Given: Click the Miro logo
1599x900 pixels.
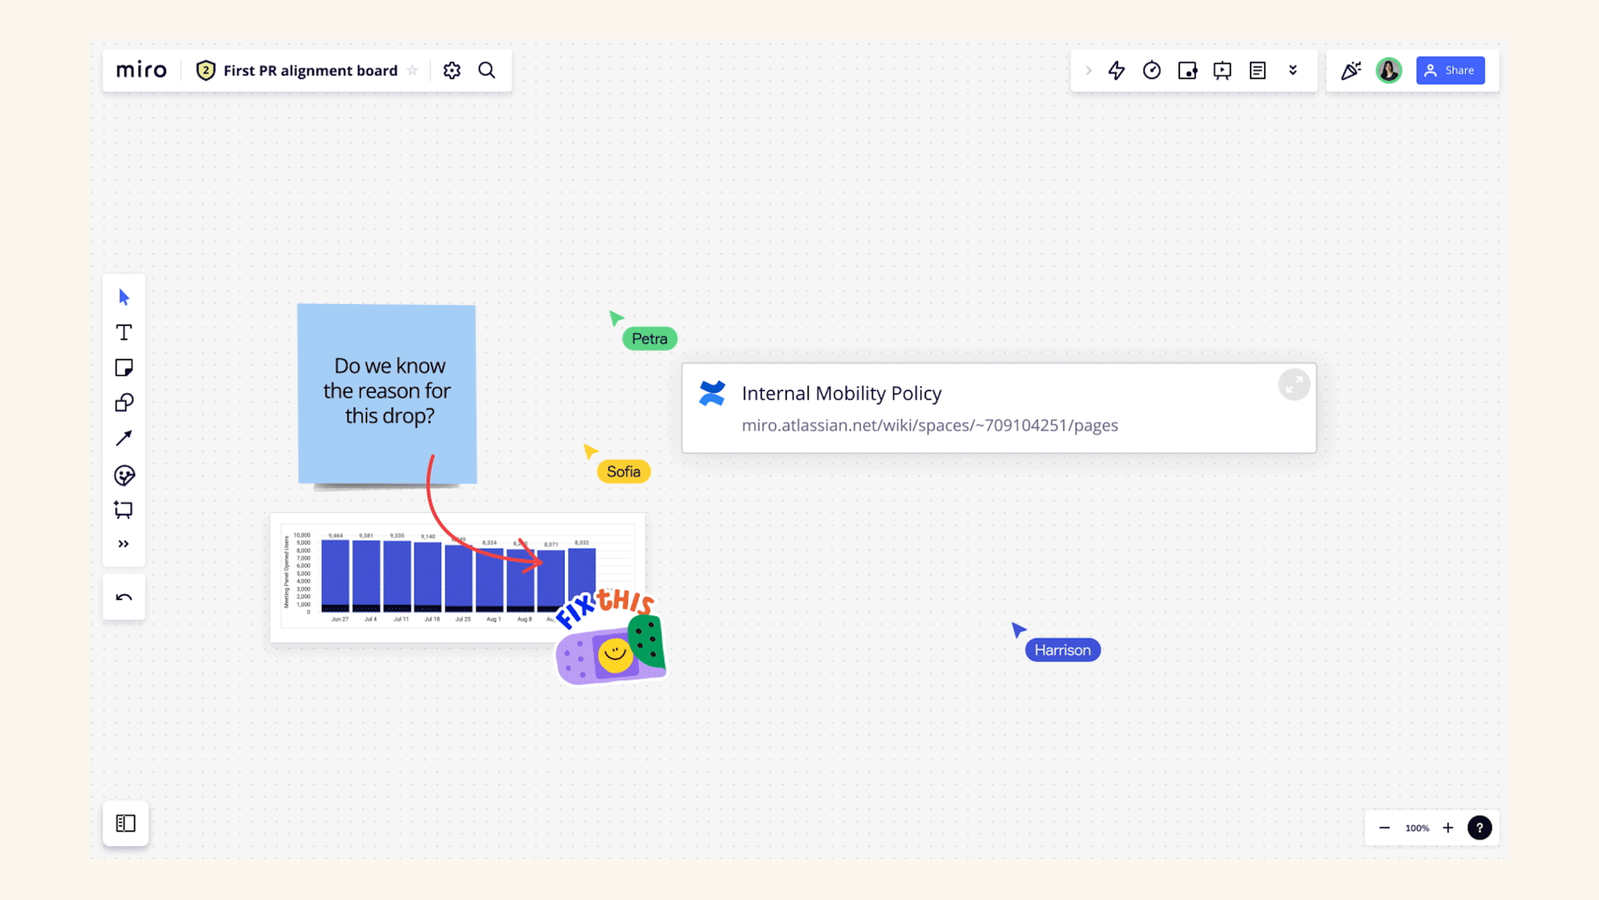Looking at the screenshot, I should tap(141, 70).
